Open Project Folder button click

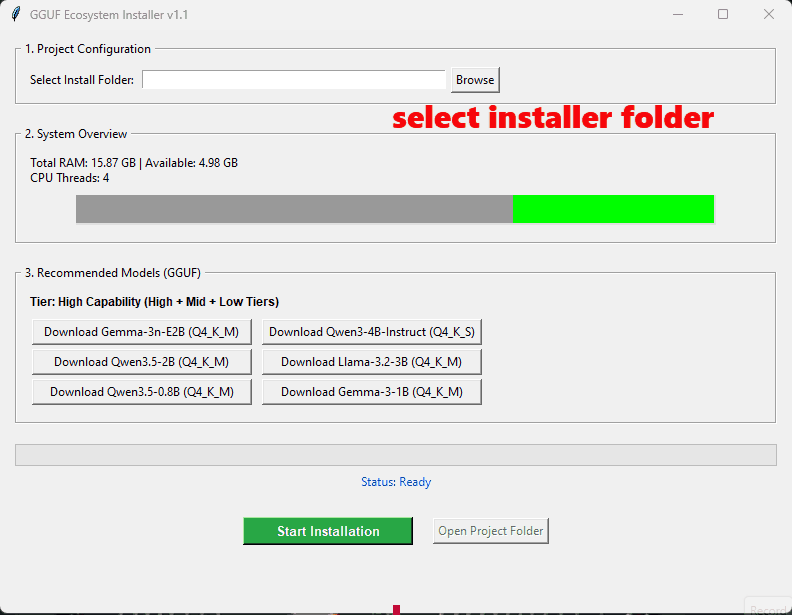pos(491,531)
